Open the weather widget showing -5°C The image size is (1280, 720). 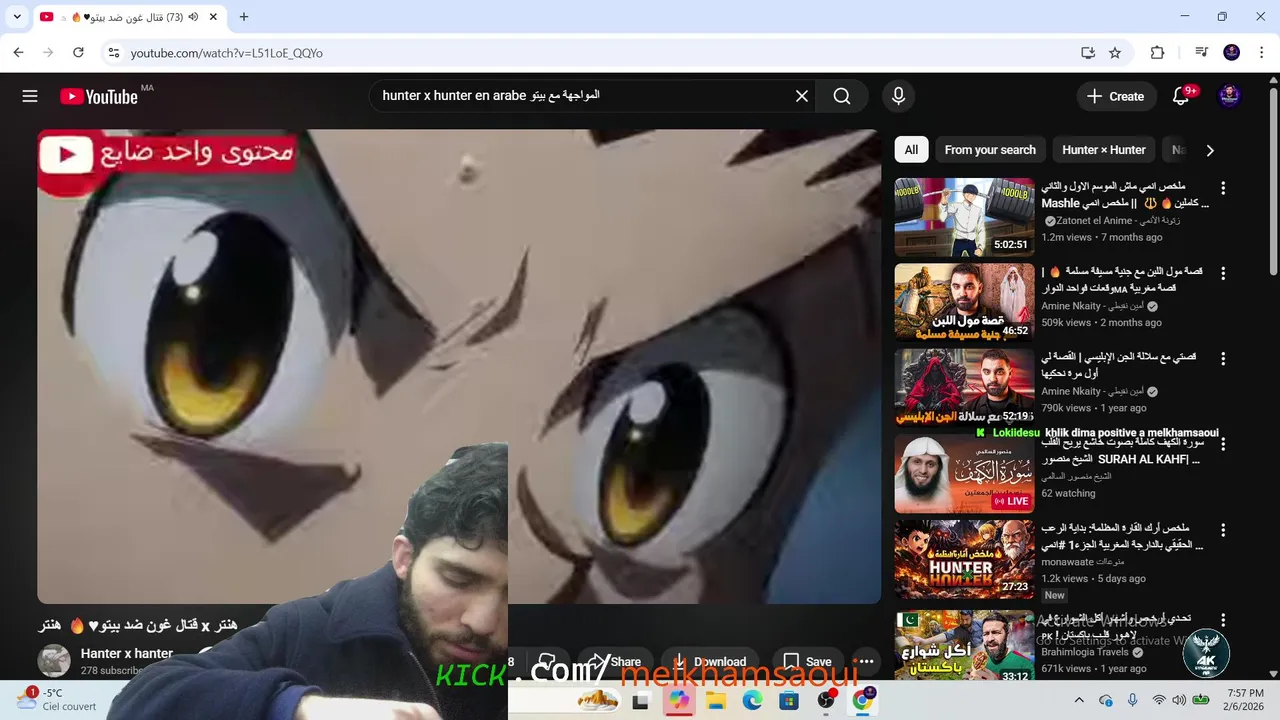(x=56, y=699)
